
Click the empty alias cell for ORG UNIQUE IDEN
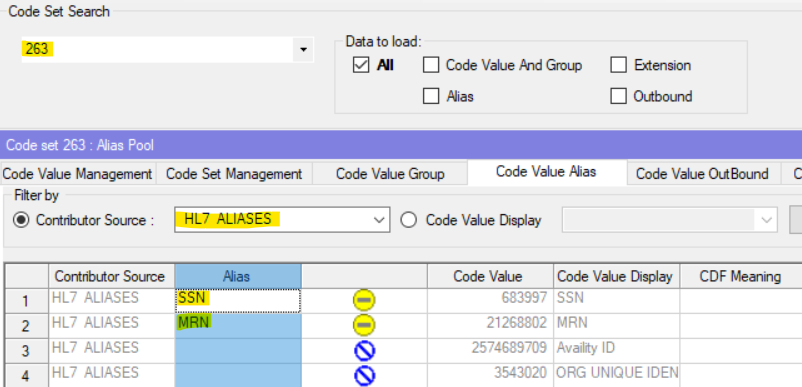pyautogui.click(x=238, y=376)
